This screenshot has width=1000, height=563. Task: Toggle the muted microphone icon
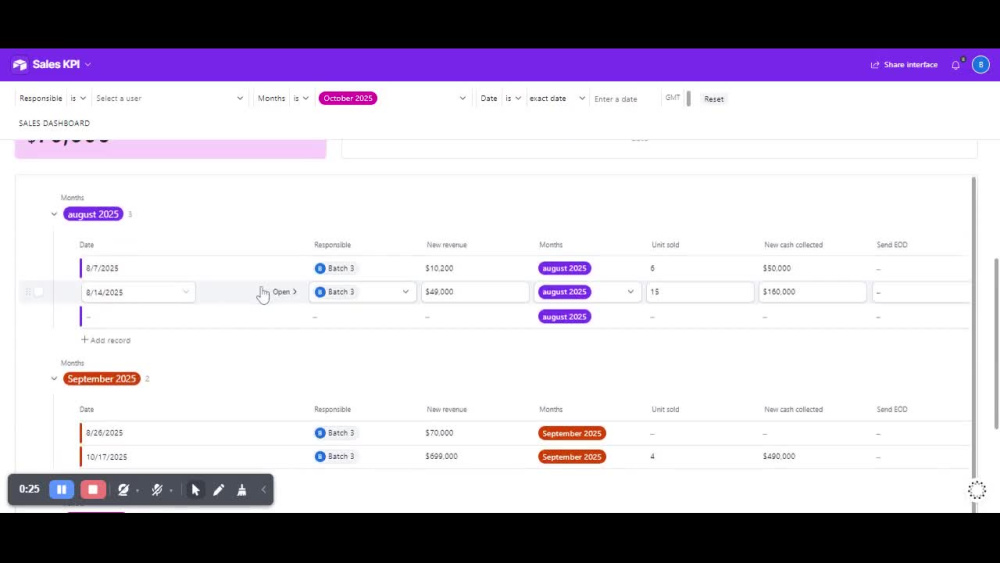tap(157, 490)
